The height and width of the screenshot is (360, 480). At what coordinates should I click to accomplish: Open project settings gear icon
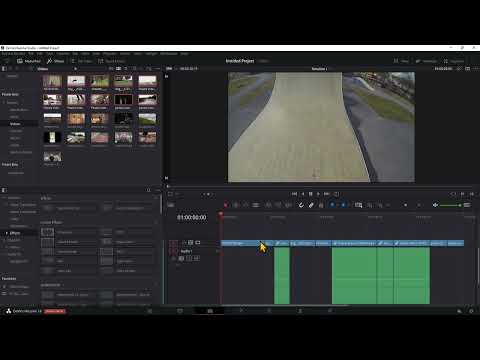pyautogui.click(x=471, y=311)
